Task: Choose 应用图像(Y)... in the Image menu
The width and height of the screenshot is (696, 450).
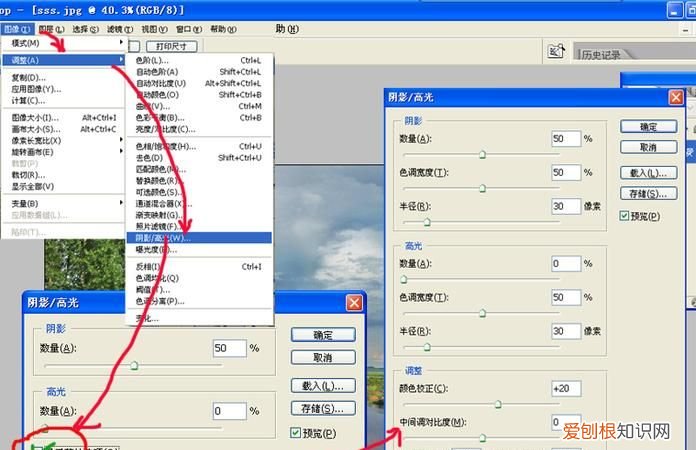Action: [x=63, y=89]
